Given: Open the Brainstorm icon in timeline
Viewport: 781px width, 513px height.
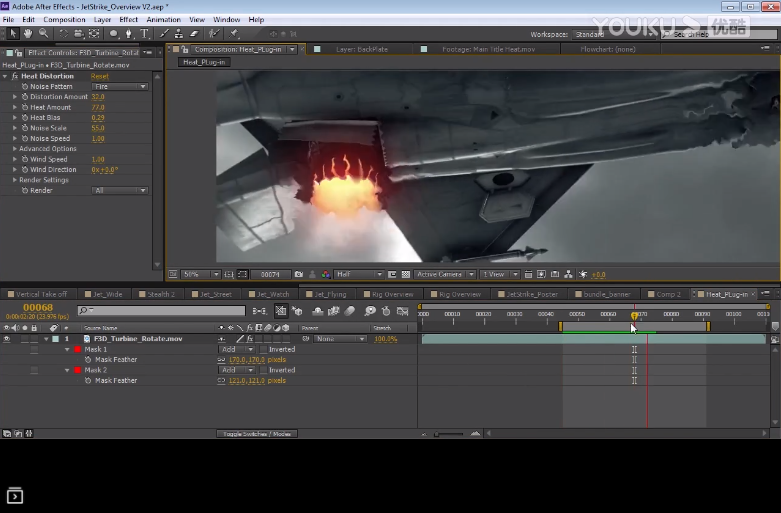Looking at the screenshot, I should tap(370, 311).
